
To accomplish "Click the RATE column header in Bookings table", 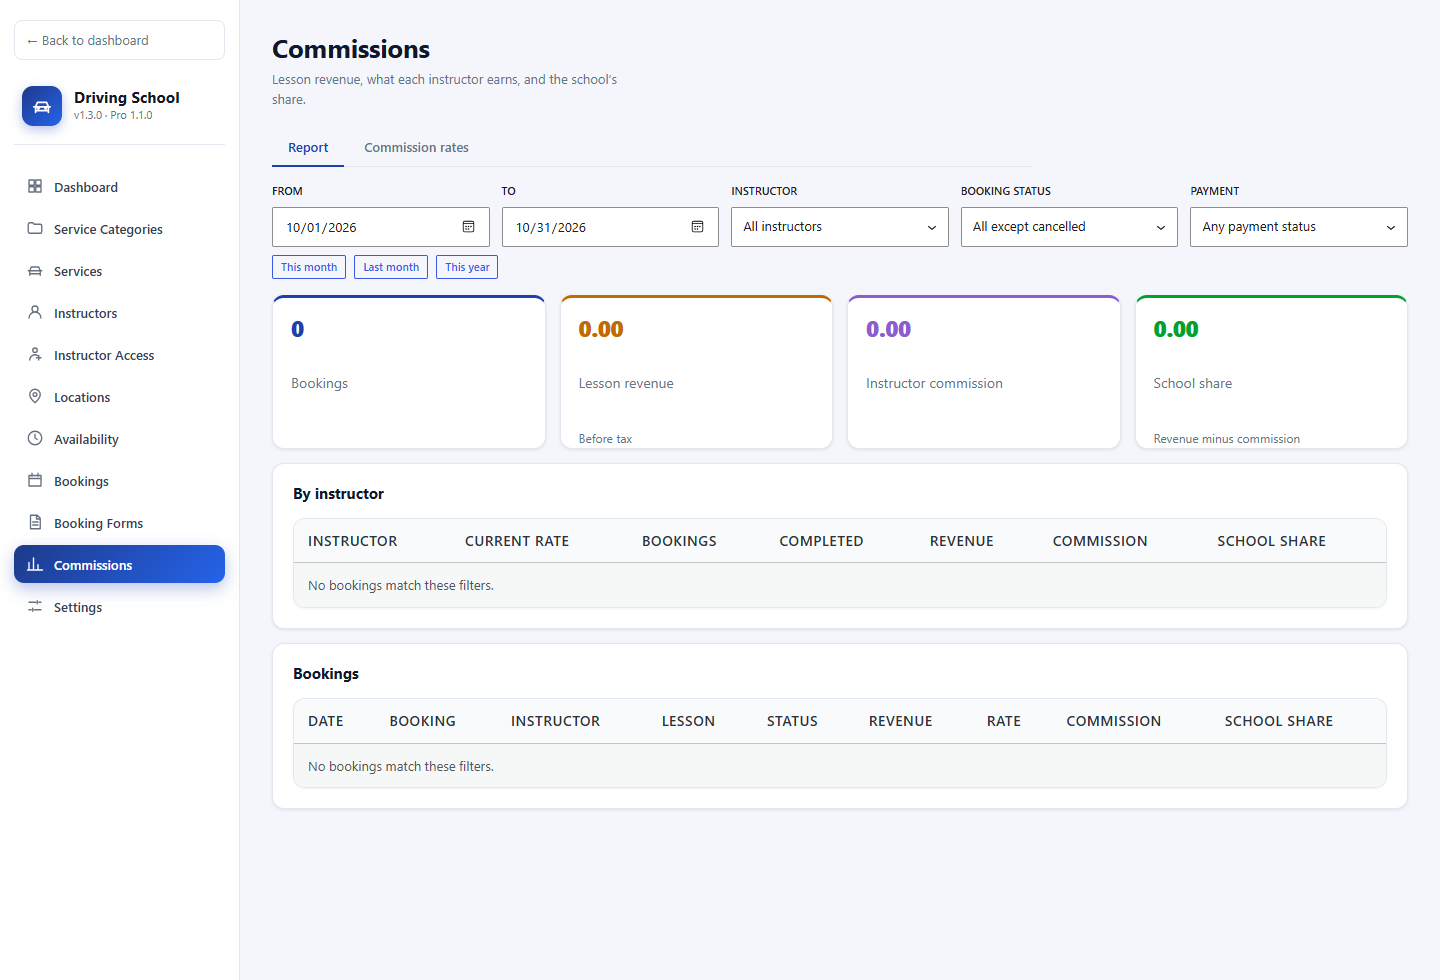I will (x=1004, y=721).
